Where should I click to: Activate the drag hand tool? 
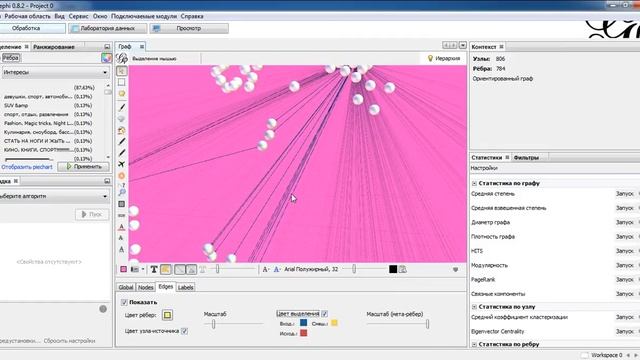[122, 94]
